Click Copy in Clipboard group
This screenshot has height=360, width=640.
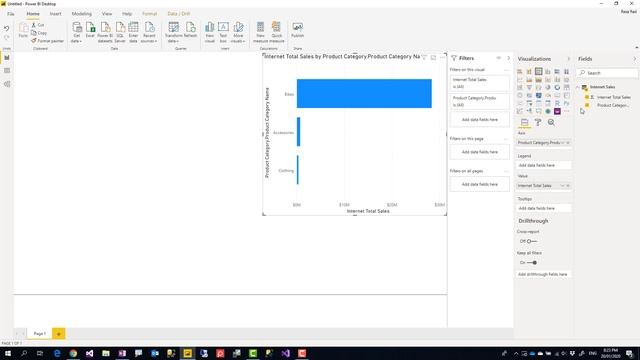tap(39, 33)
